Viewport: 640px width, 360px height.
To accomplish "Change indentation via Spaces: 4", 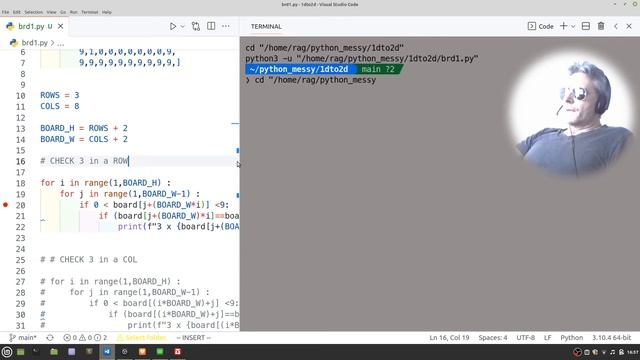I will (x=493, y=338).
